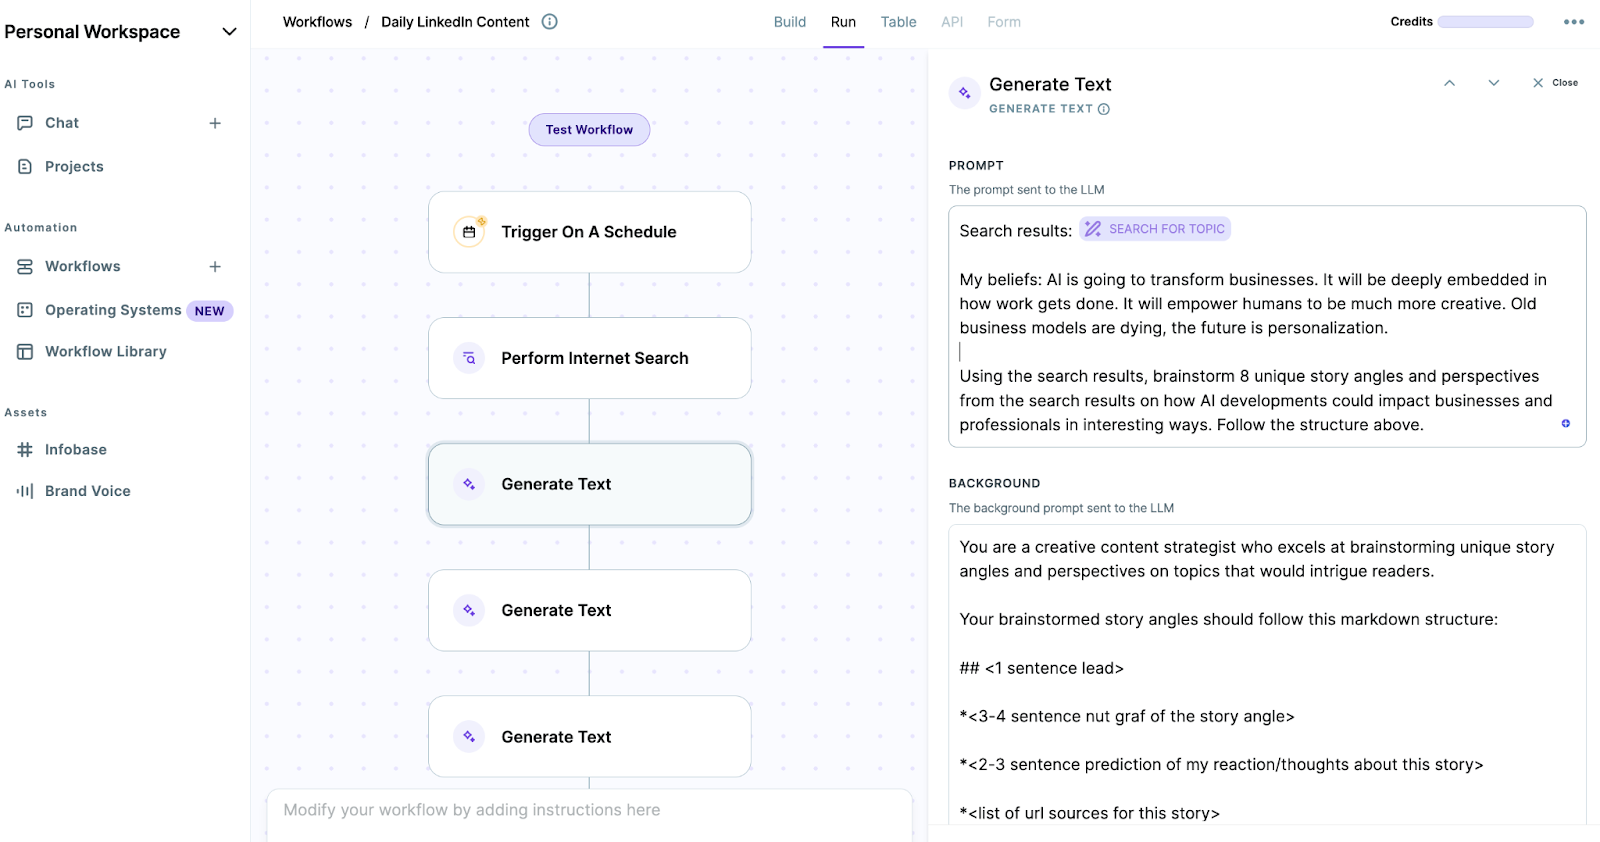Click the modify workflow instructions input
This screenshot has width=1600, height=842.
[590, 810]
